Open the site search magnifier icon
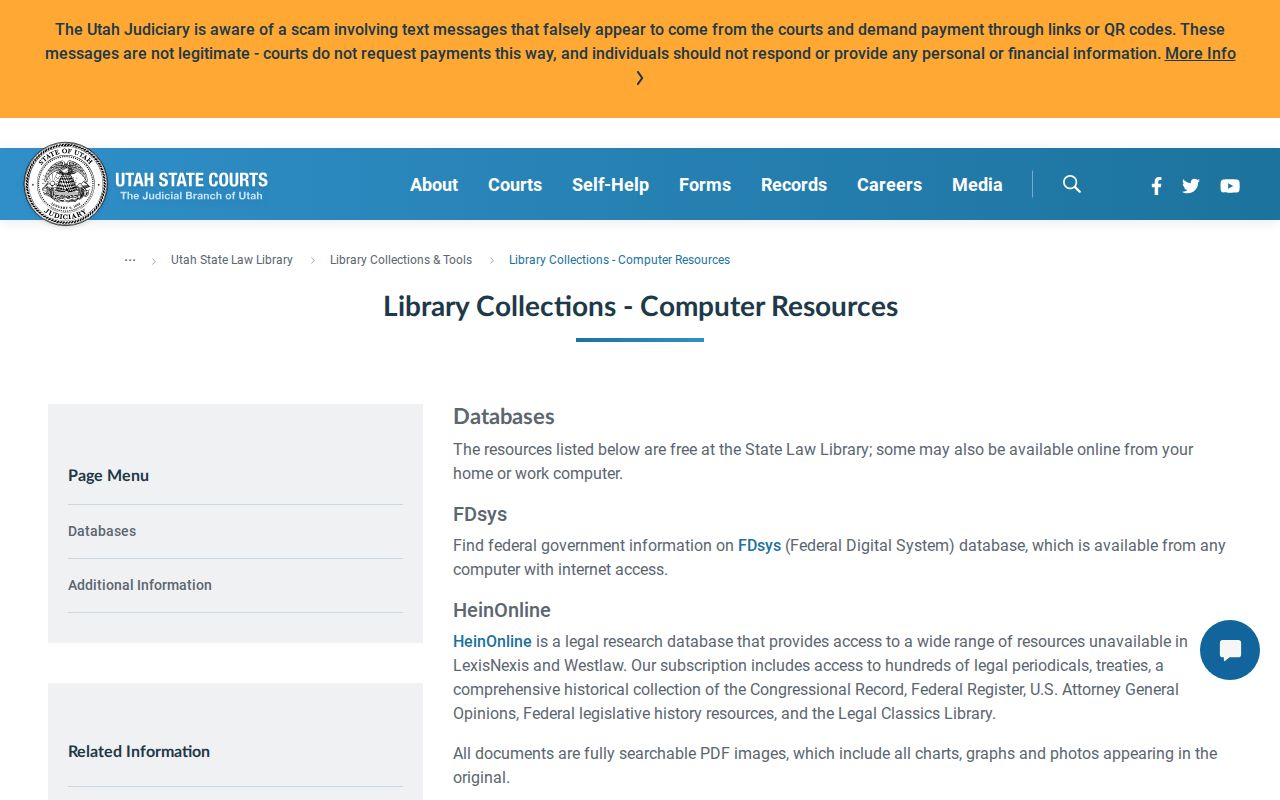The height and width of the screenshot is (800, 1280). 1072,184
